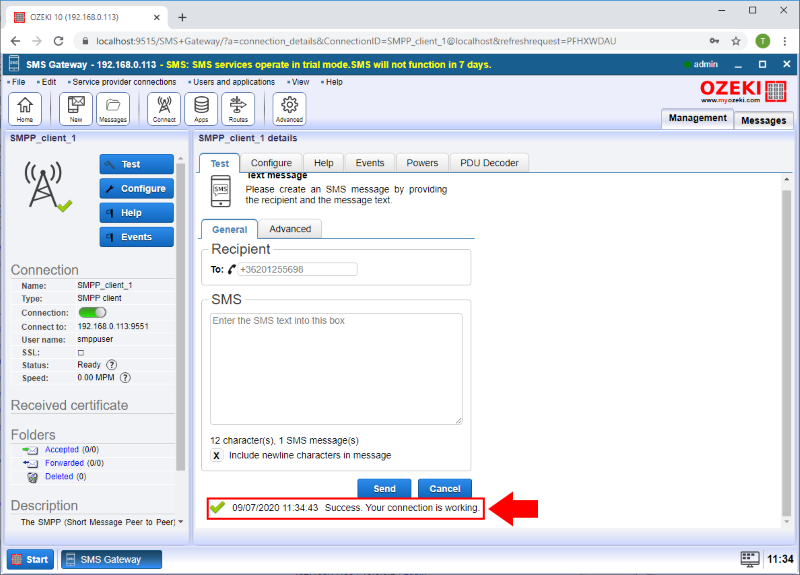Click the SMS text box

336,369
